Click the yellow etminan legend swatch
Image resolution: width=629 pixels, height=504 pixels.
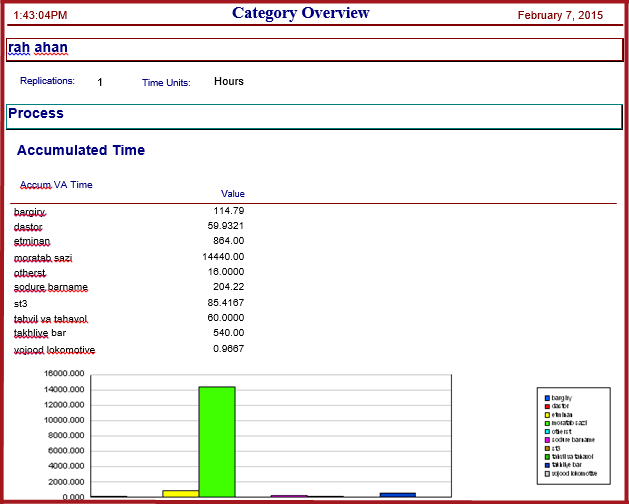[547, 415]
